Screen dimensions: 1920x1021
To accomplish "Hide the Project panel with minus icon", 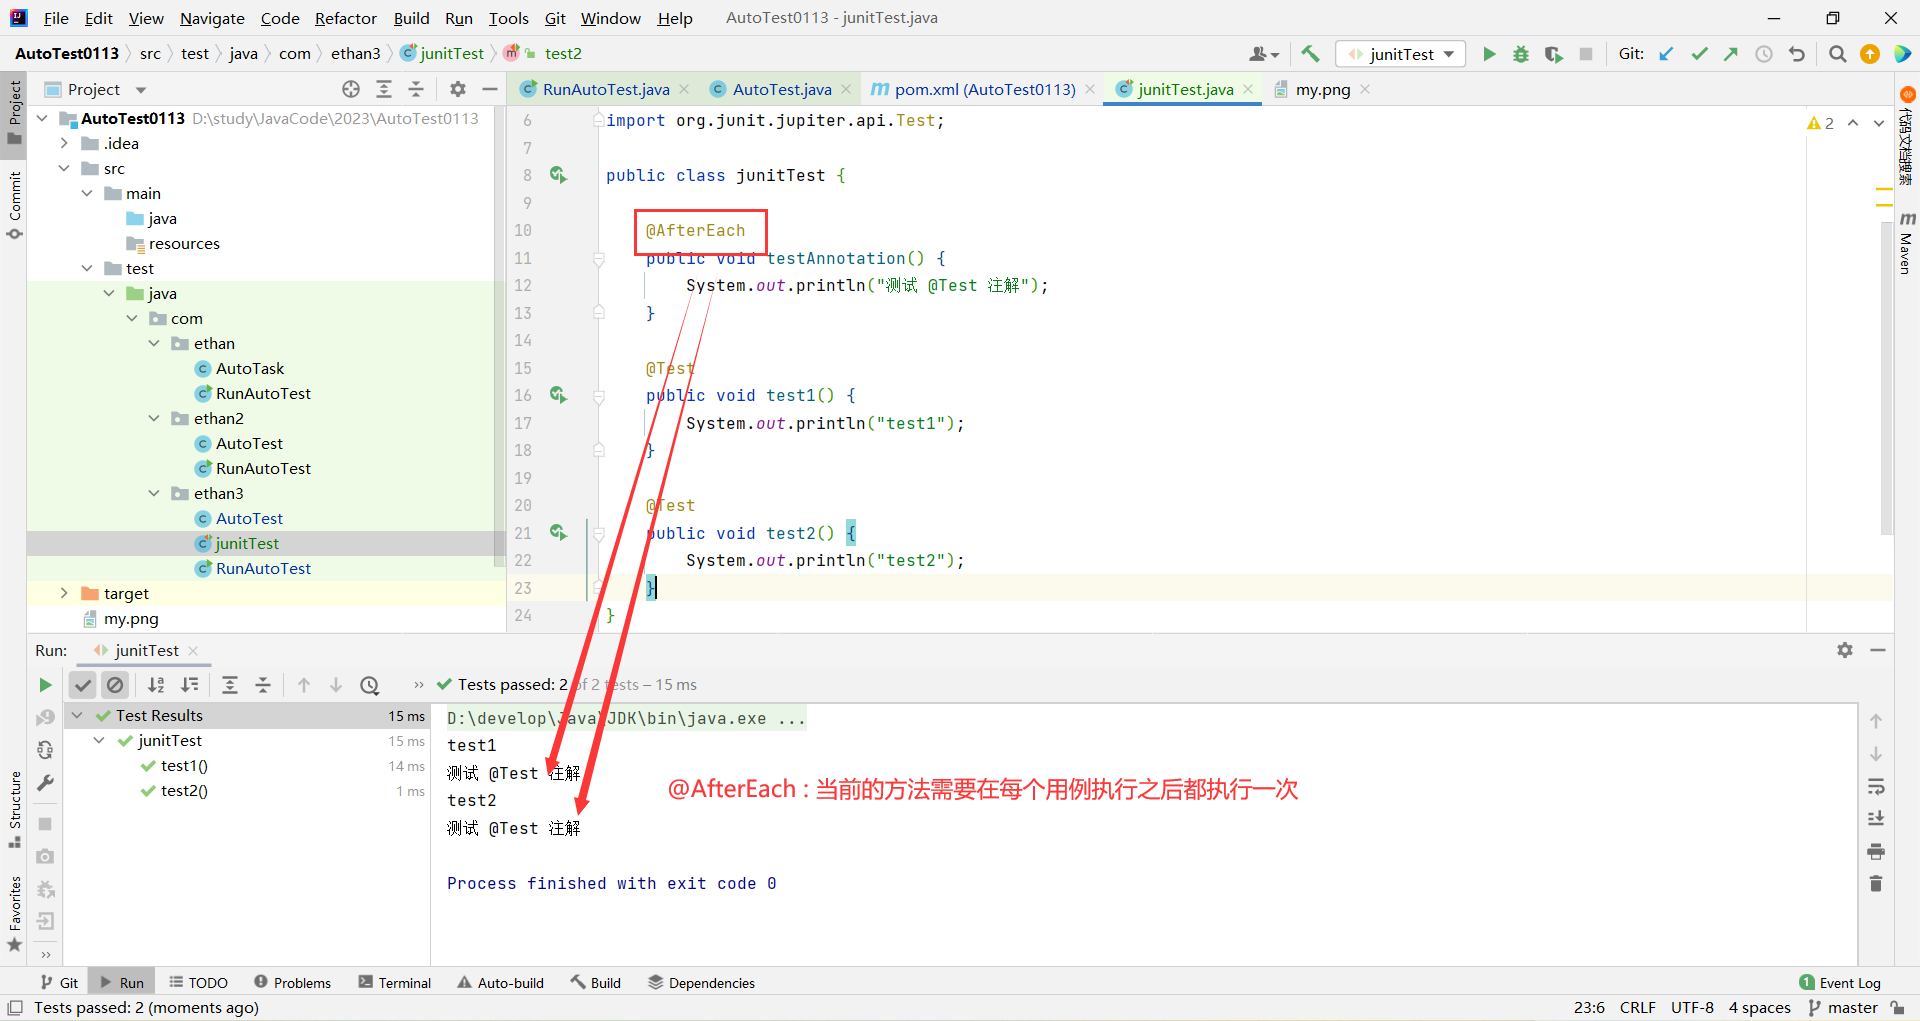I will [x=490, y=89].
